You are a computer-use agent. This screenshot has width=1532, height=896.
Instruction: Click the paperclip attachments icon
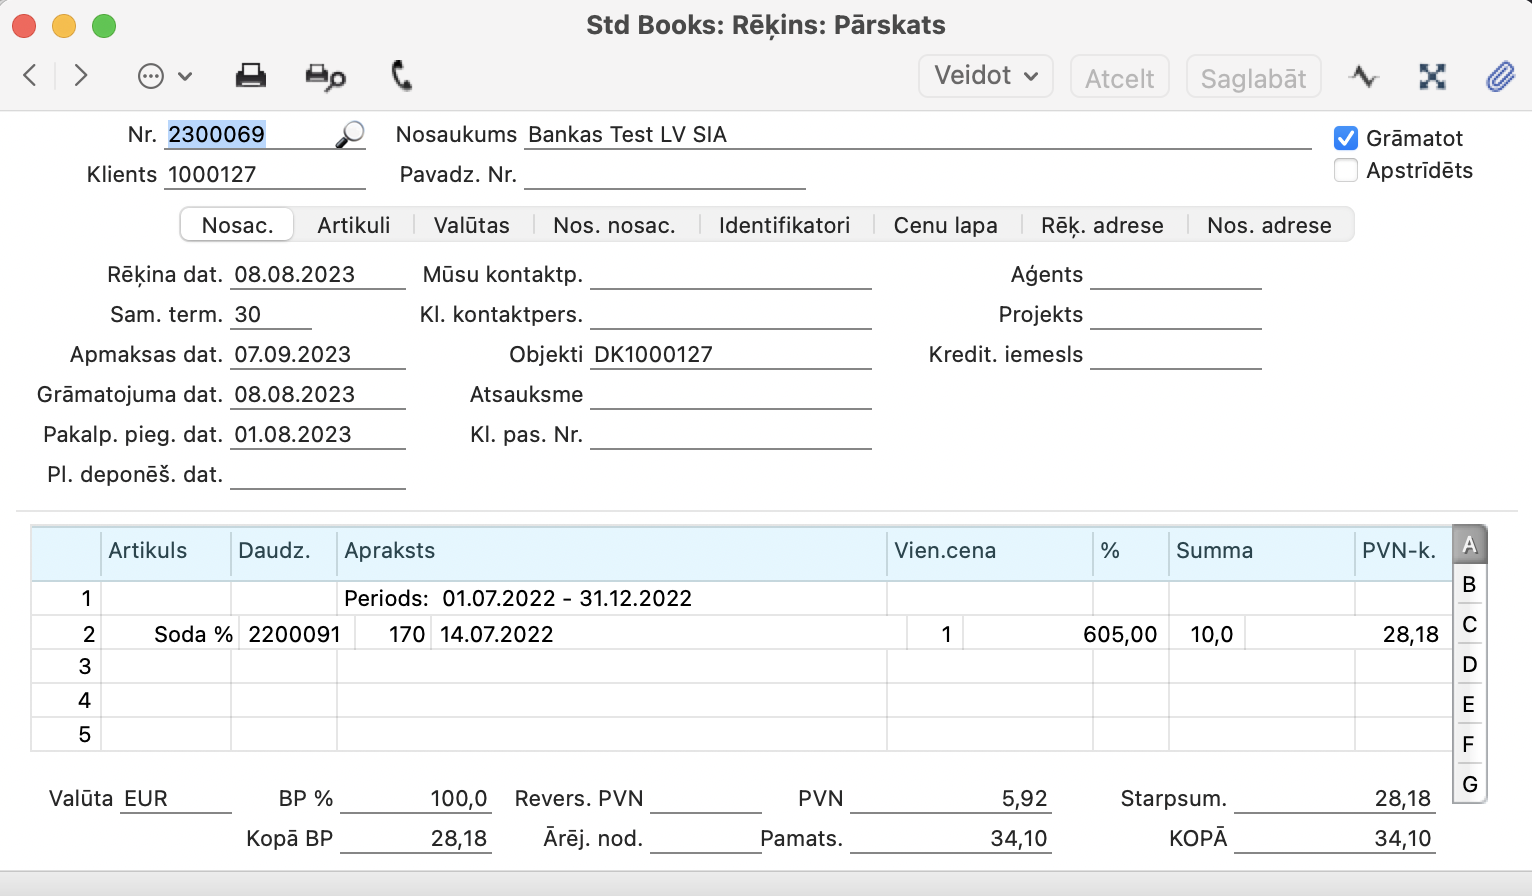(1500, 76)
